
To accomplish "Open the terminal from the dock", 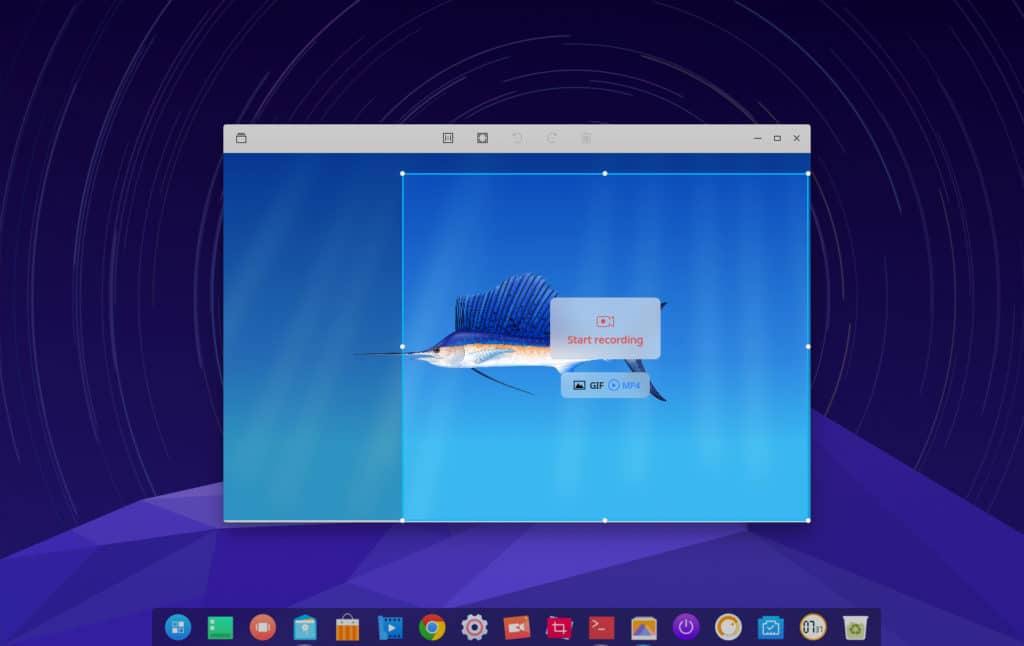I will tap(601, 628).
